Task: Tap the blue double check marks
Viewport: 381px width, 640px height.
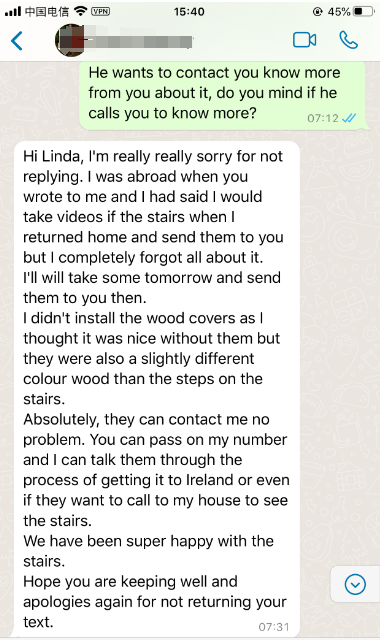Action: pyautogui.click(x=349, y=118)
